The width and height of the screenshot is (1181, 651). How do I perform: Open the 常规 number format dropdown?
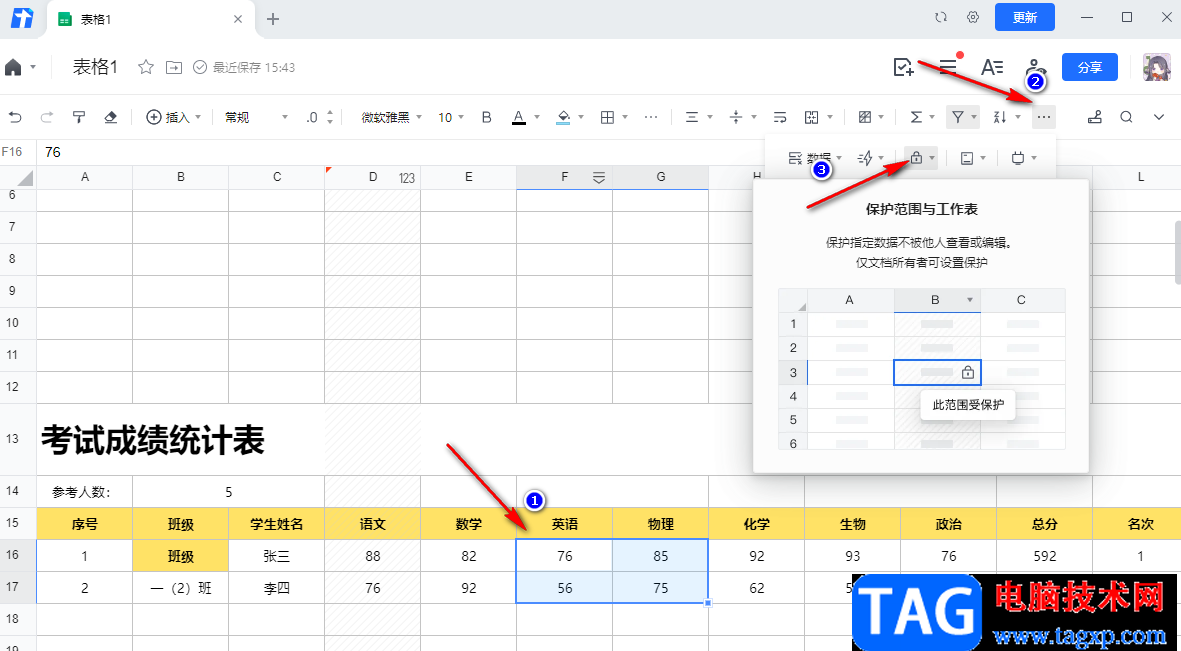pyautogui.click(x=256, y=117)
